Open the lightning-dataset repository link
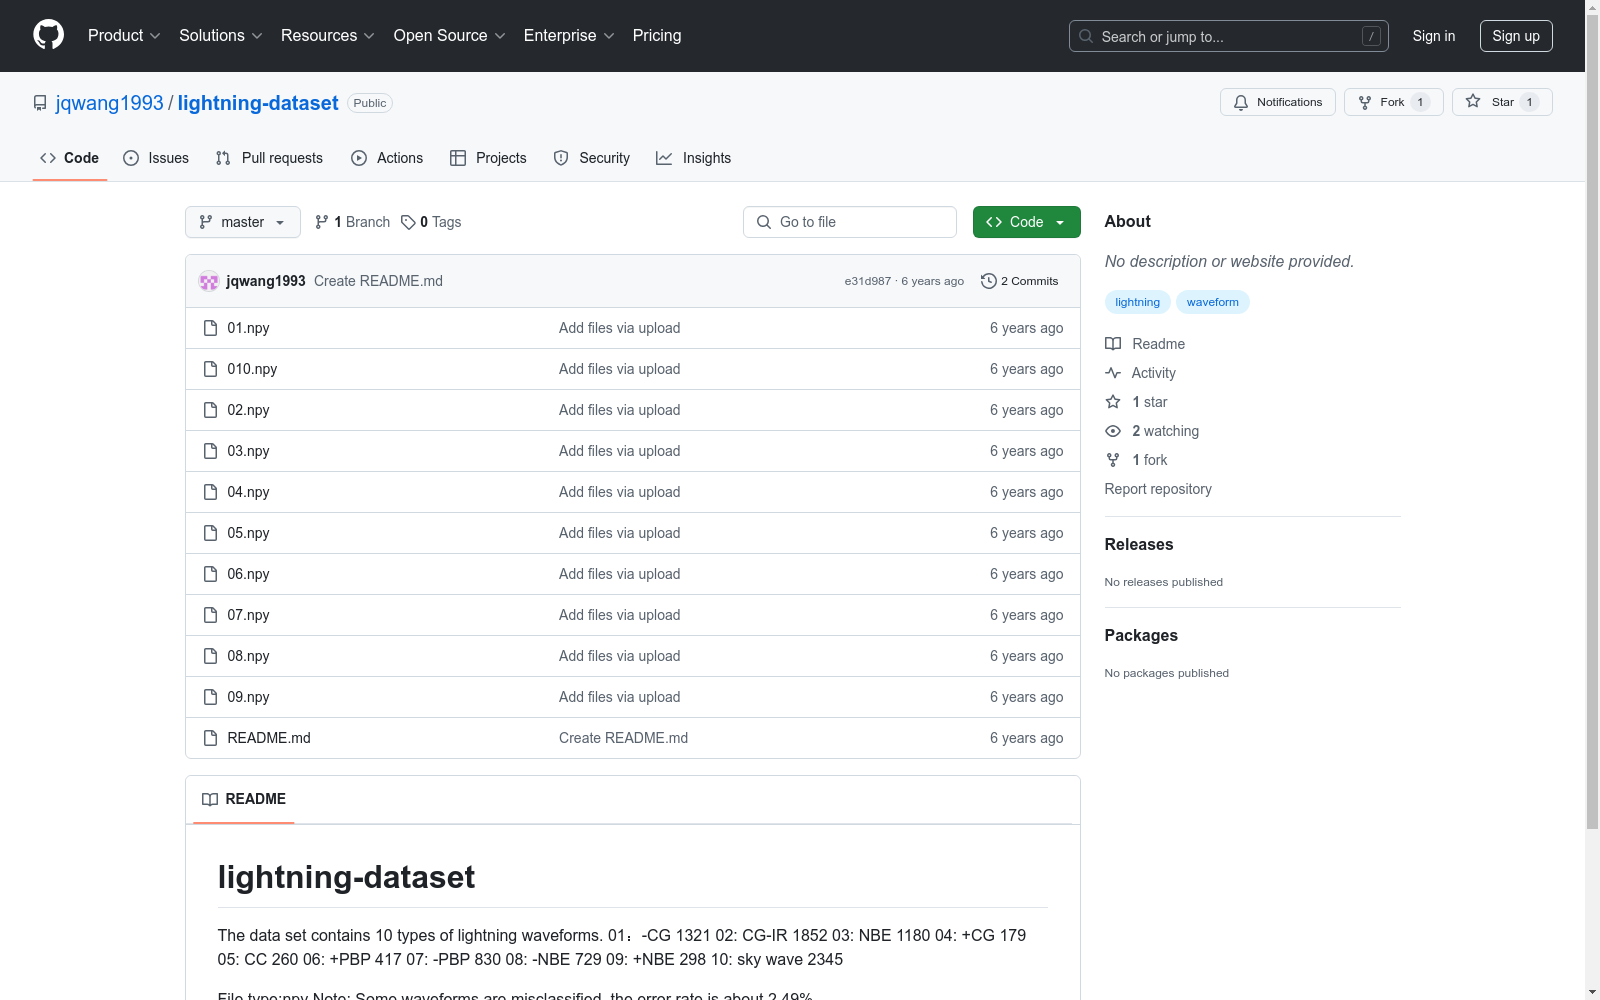 point(258,103)
